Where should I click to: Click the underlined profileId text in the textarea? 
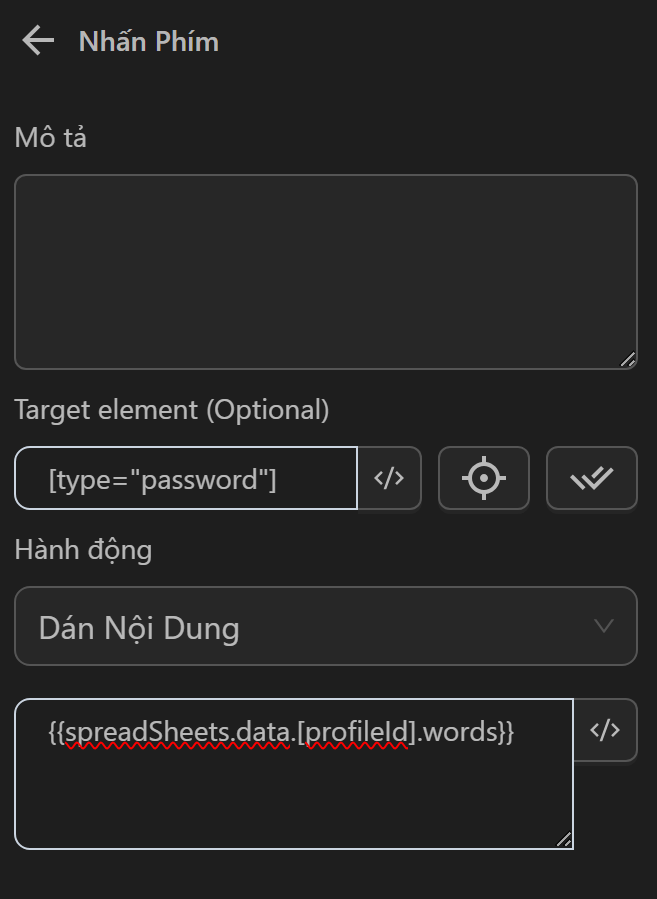(x=356, y=732)
